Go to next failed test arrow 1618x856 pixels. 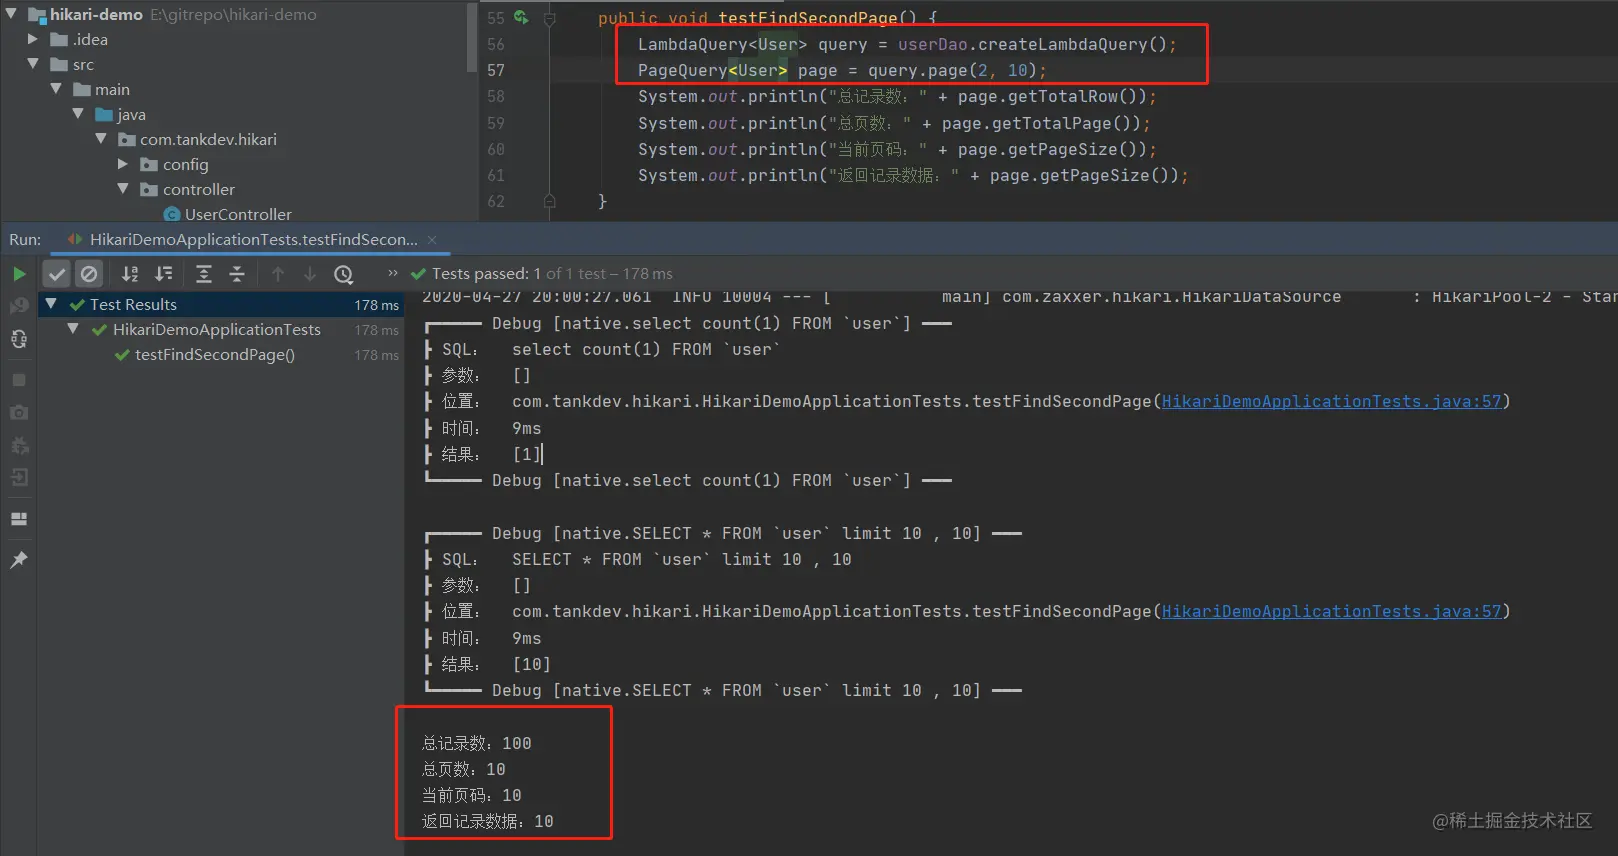(x=310, y=273)
